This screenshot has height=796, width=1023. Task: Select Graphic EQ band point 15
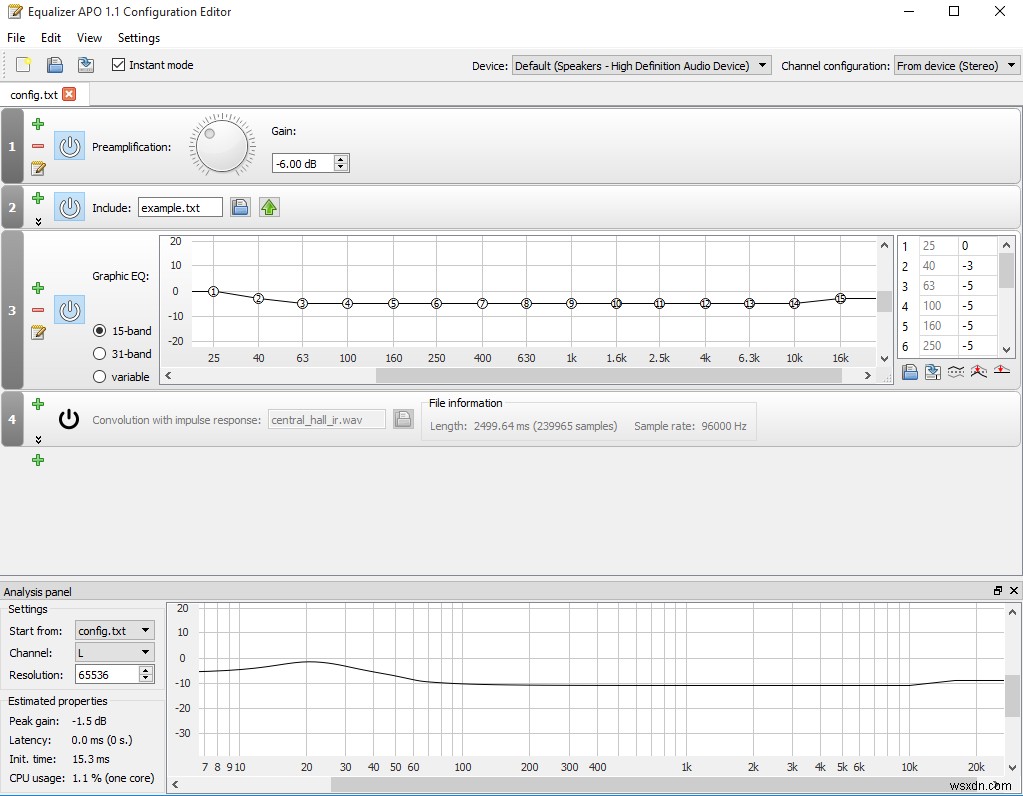840,298
